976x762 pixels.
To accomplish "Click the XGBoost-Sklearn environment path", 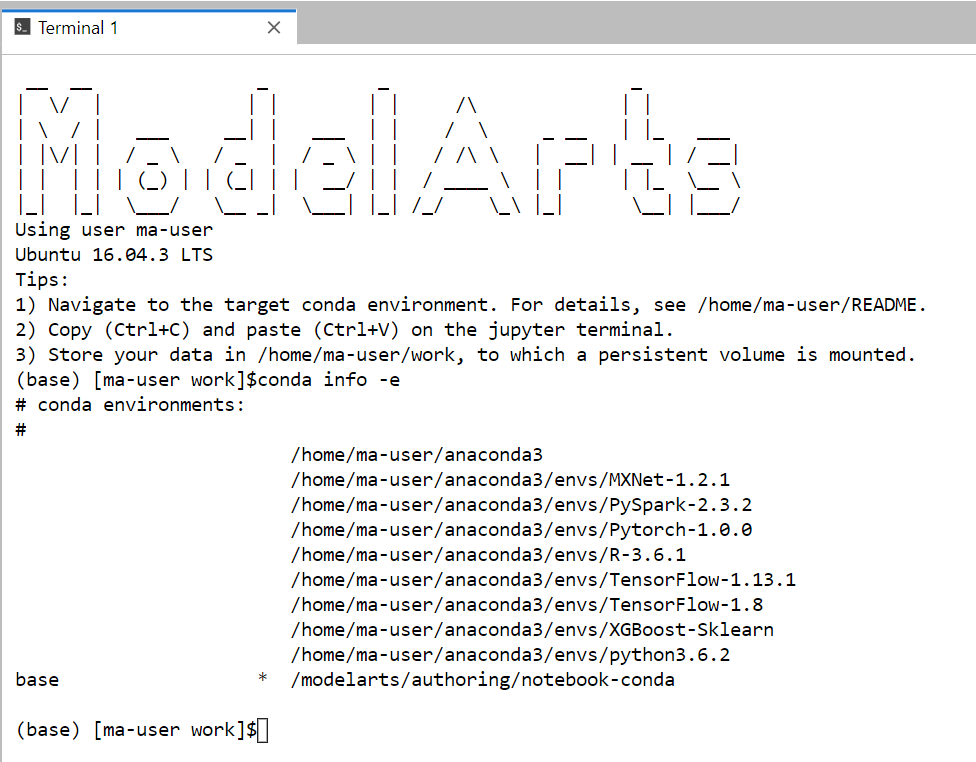I will pos(532,629).
